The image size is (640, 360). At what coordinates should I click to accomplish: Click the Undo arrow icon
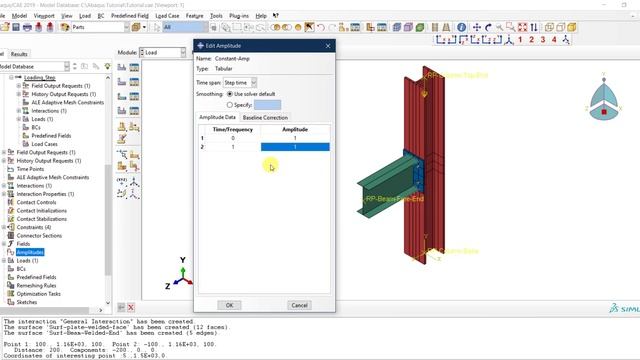(x=321, y=27)
